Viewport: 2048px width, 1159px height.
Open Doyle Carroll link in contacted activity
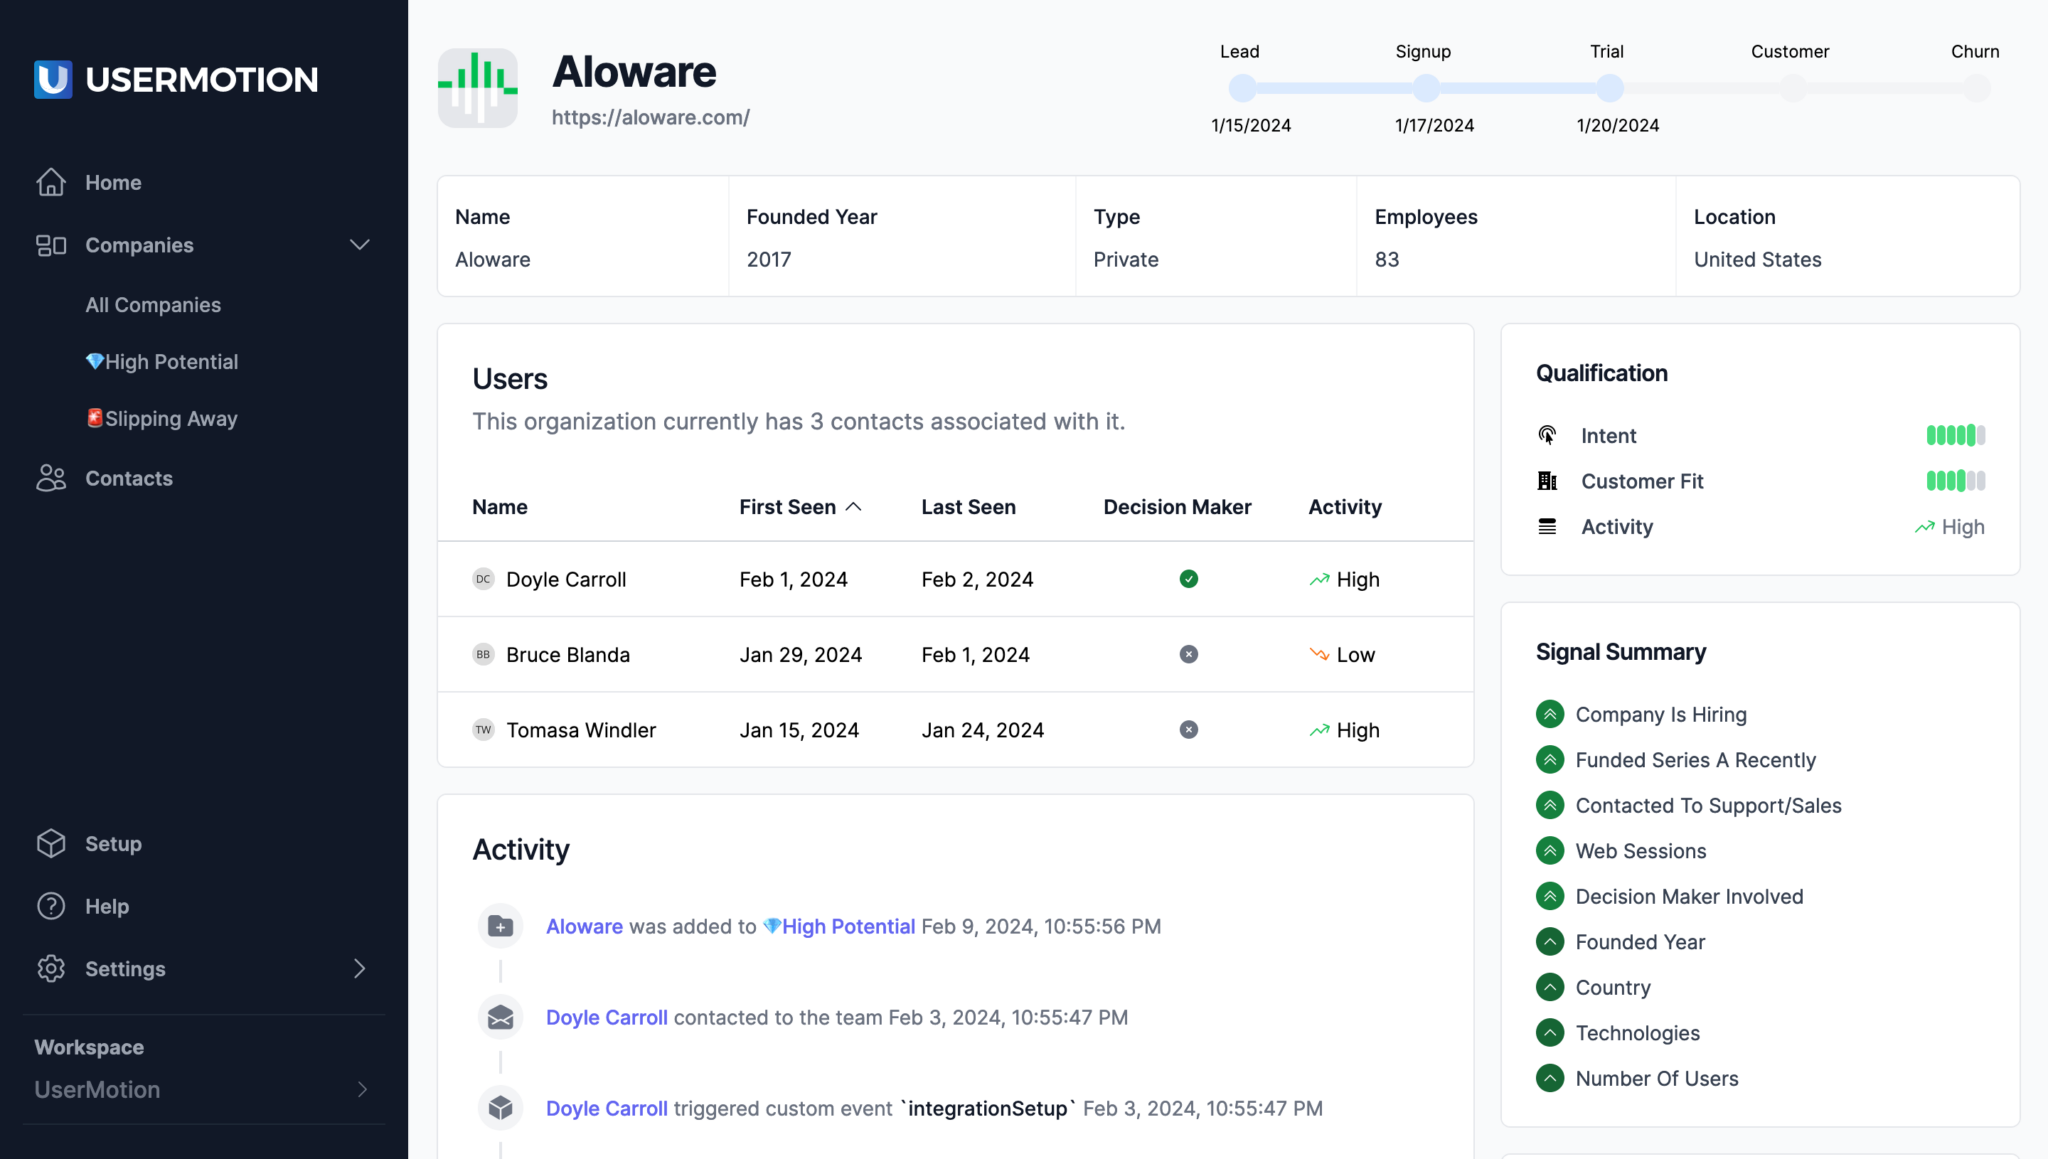click(x=607, y=1017)
